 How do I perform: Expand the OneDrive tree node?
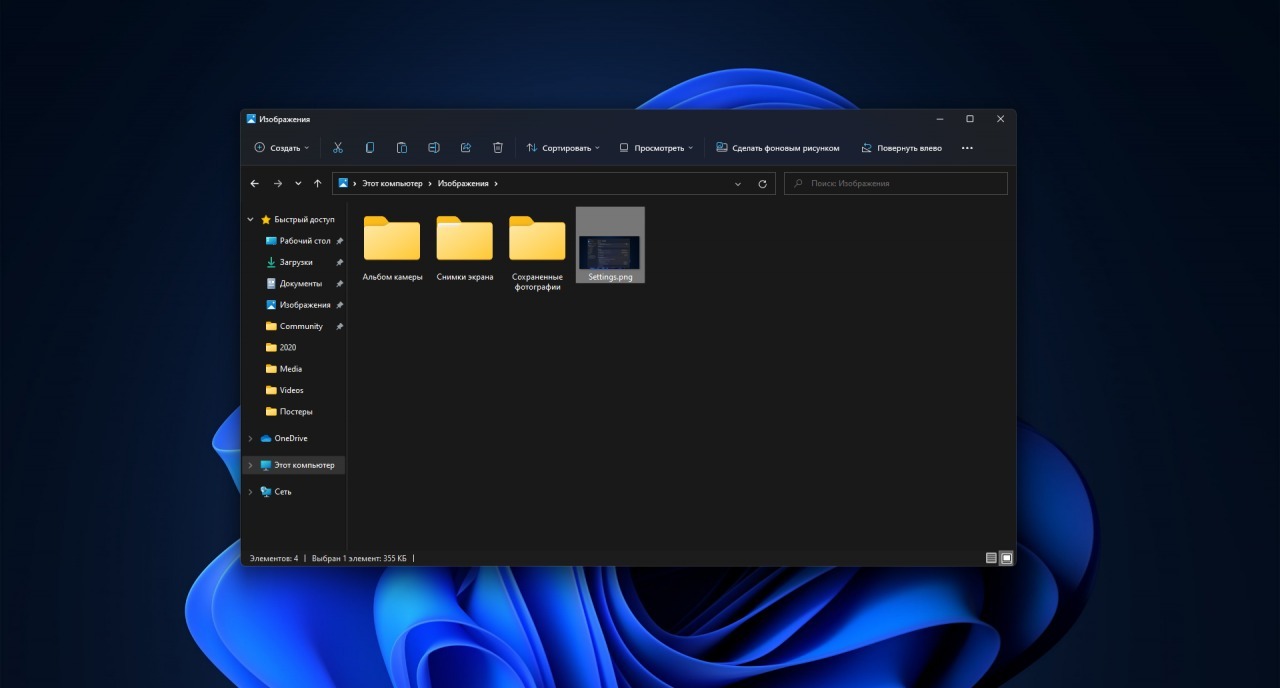250,439
